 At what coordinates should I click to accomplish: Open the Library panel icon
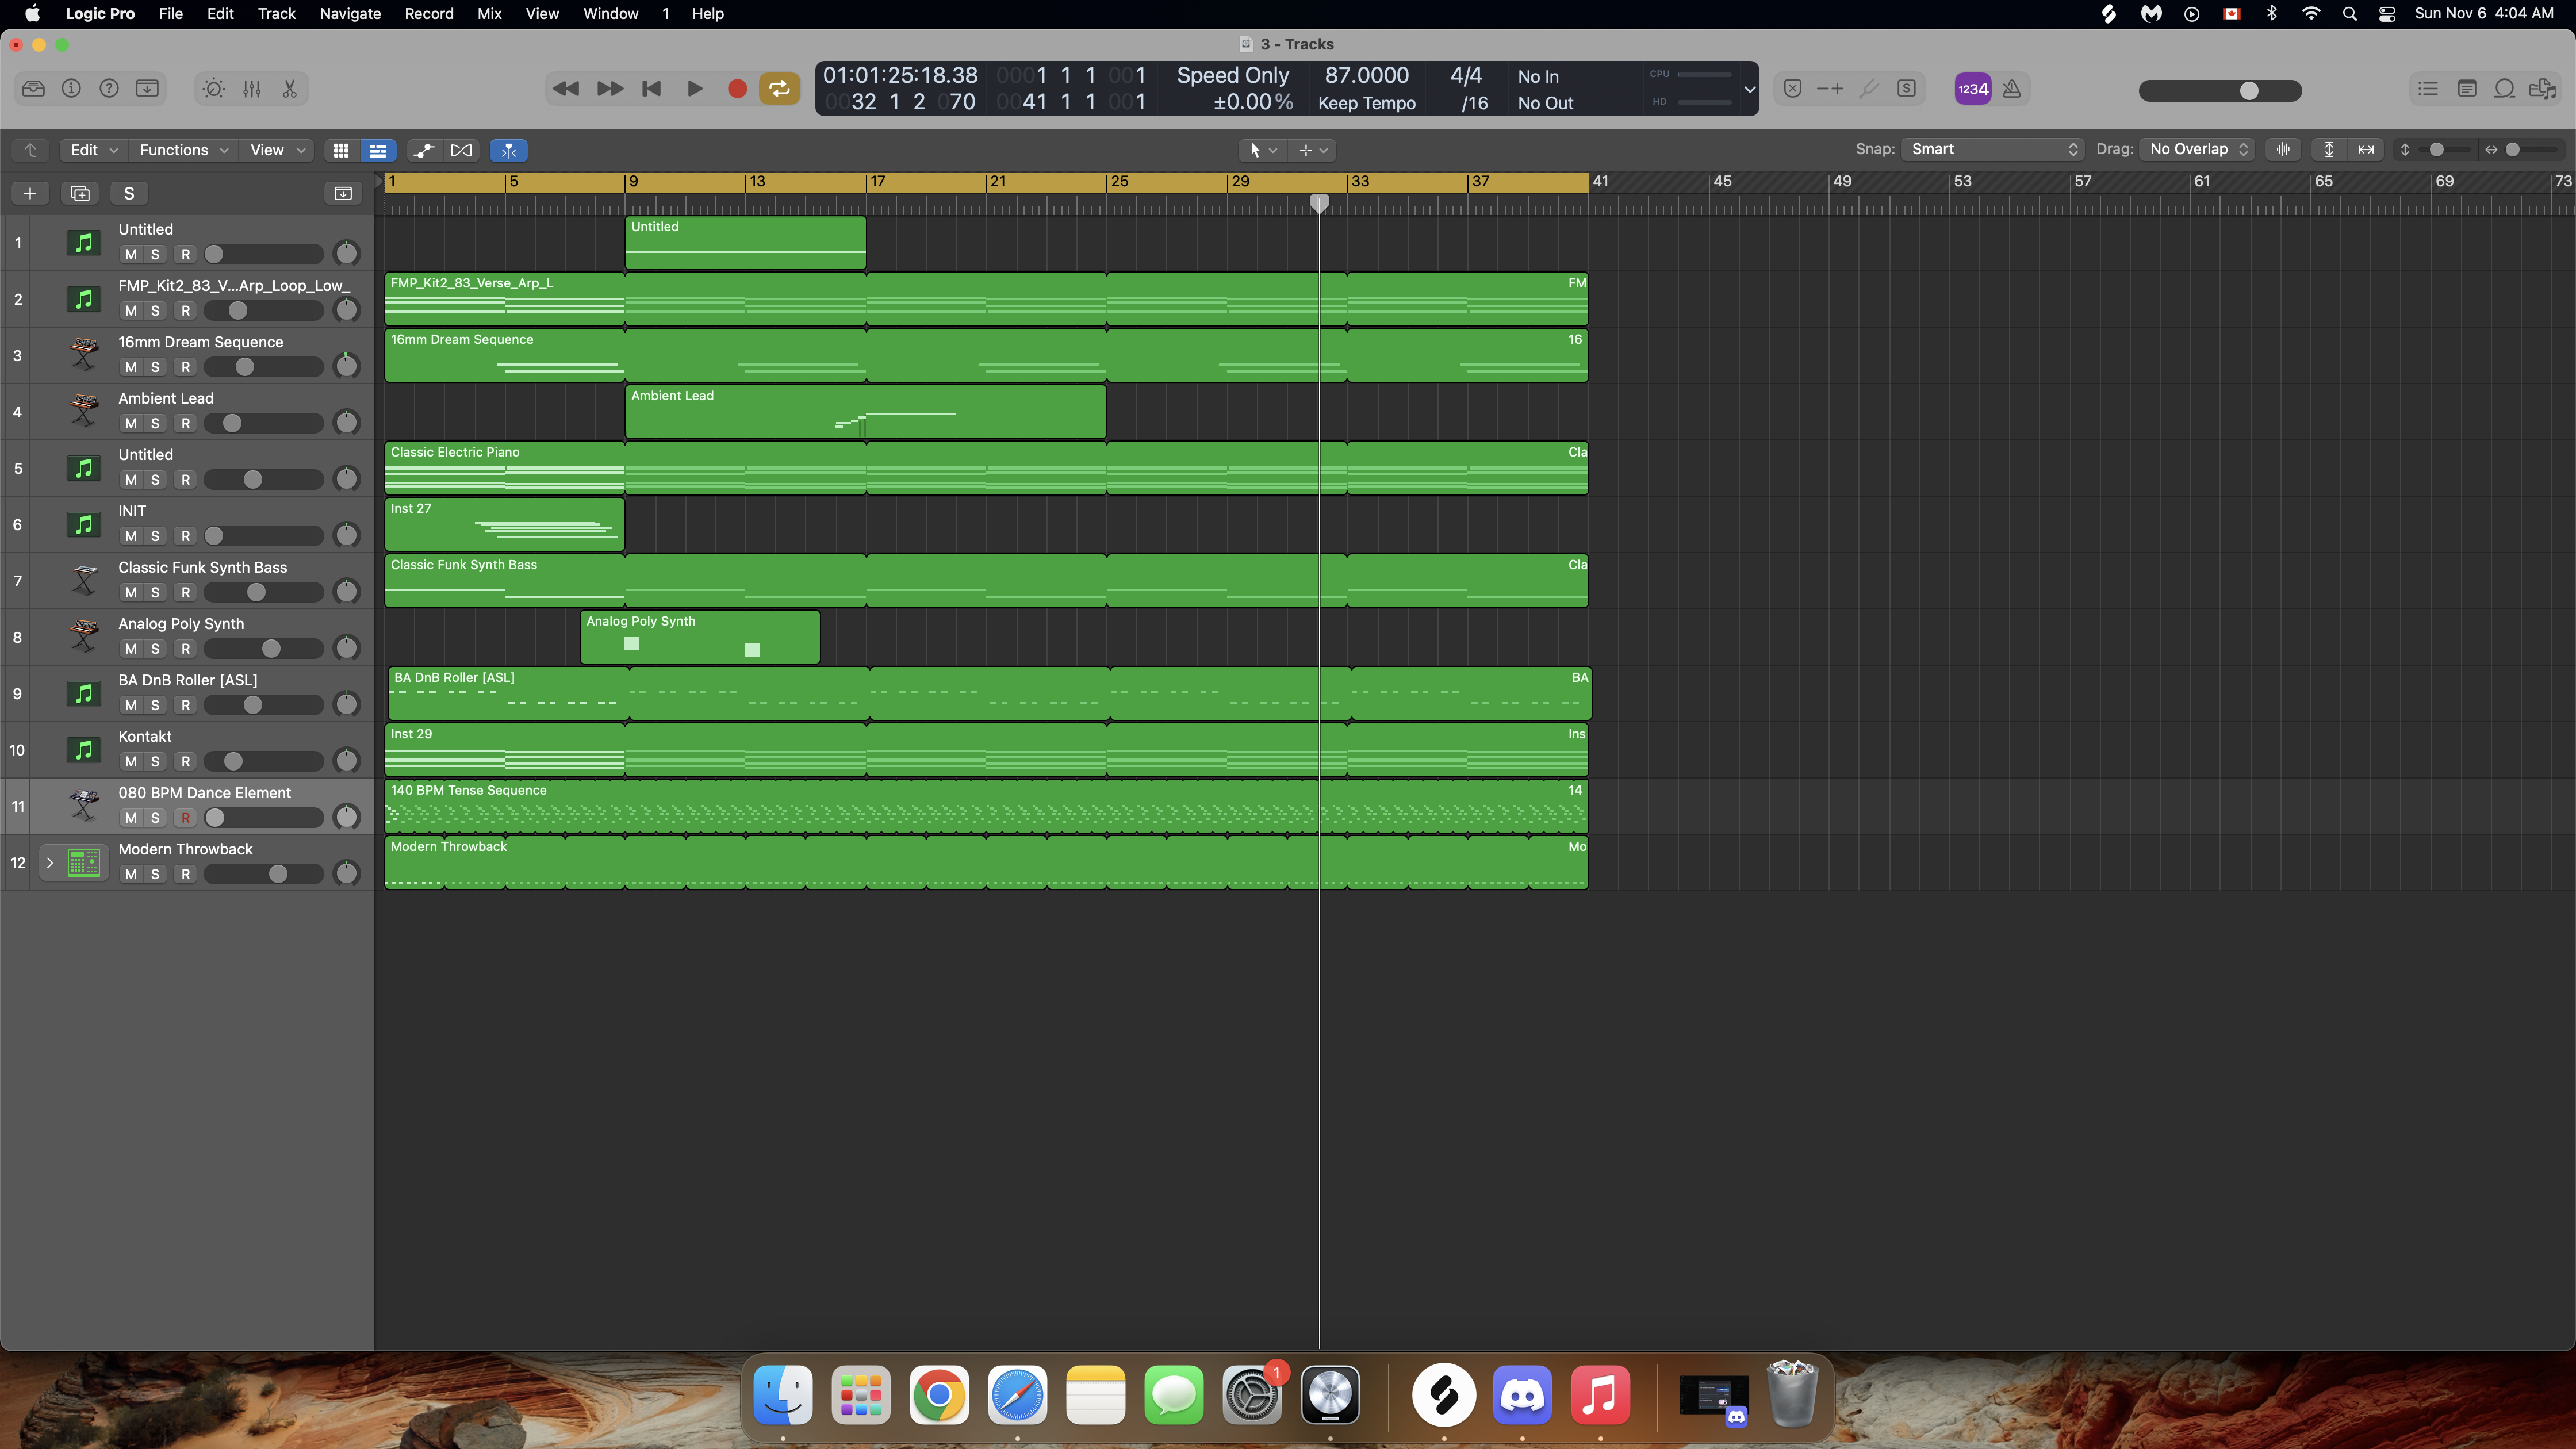click(x=33, y=89)
